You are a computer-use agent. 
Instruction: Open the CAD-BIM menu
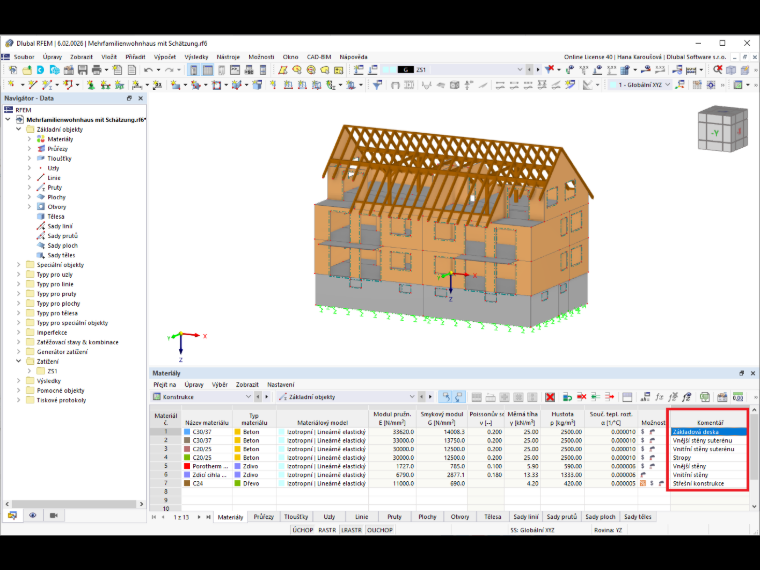click(x=319, y=57)
